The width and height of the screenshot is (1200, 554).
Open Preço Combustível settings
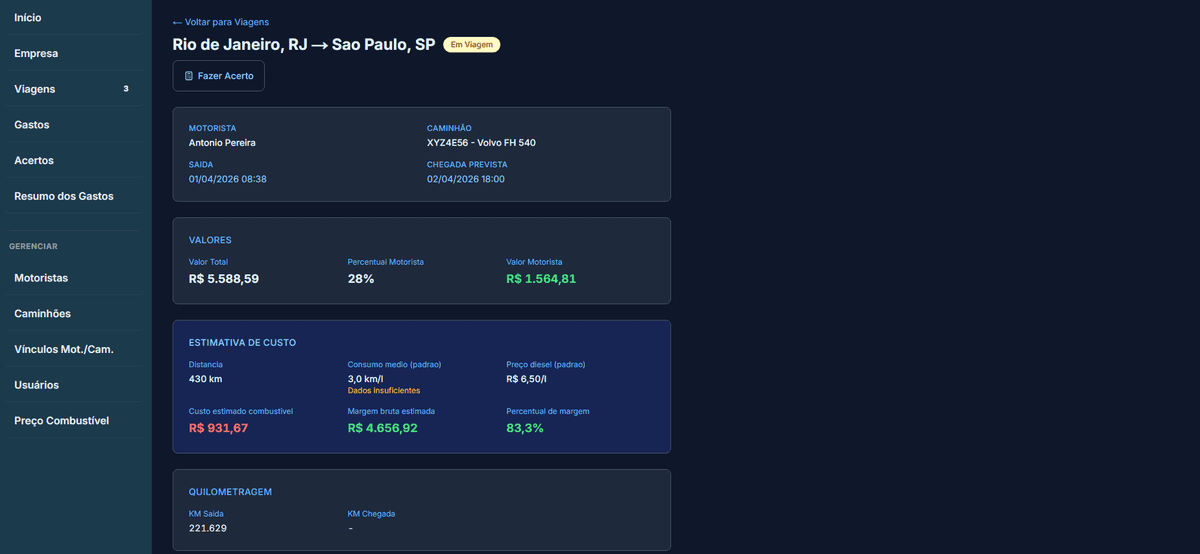click(61, 421)
